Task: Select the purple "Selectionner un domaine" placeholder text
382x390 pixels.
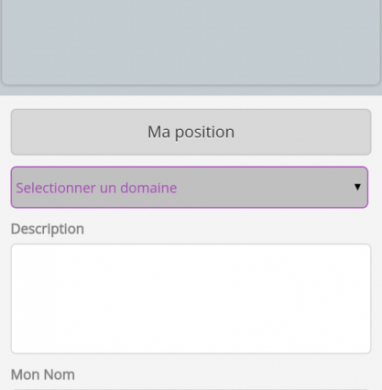Action: pos(96,188)
